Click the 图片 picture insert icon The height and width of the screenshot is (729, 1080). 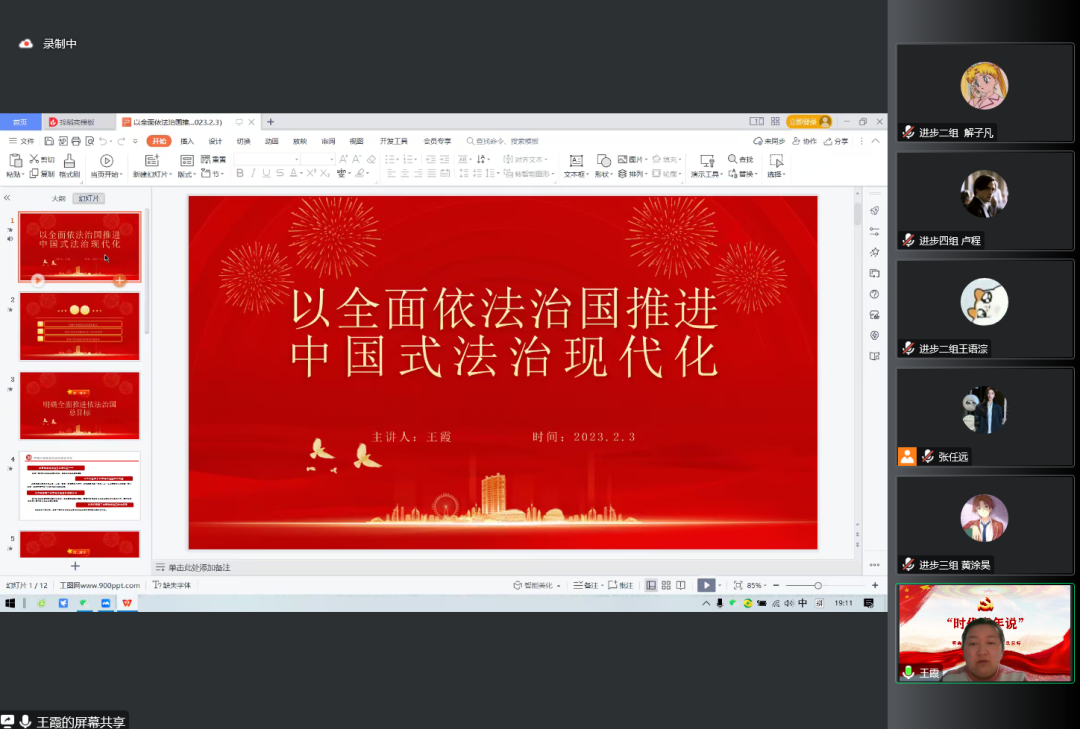click(624, 160)
